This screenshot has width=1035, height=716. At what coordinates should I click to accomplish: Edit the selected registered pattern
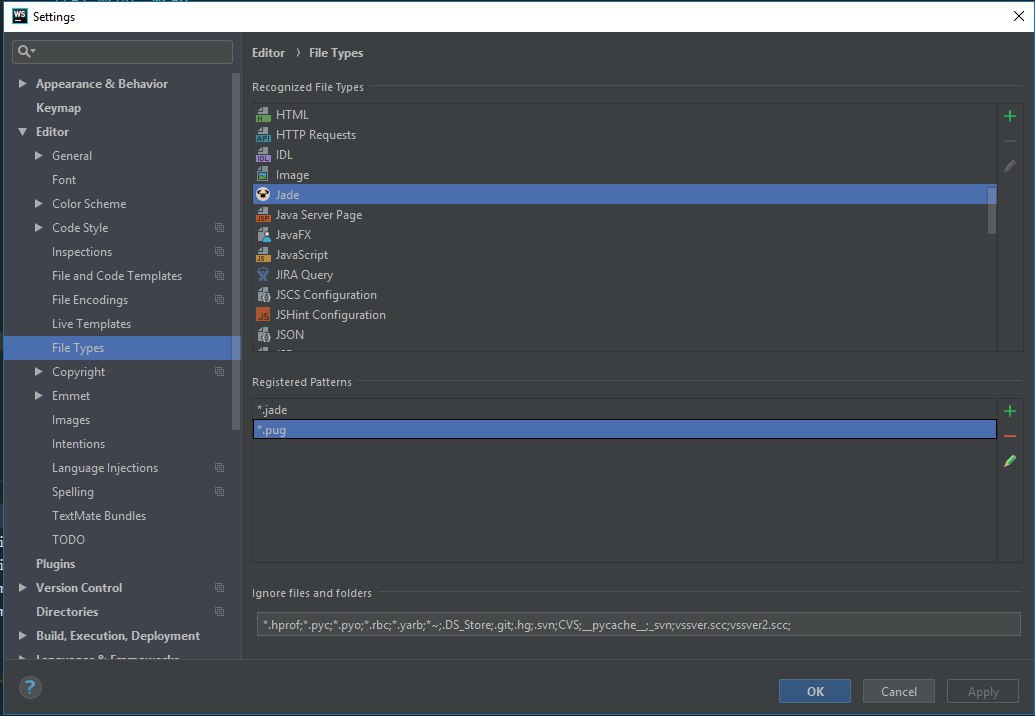1009,461
